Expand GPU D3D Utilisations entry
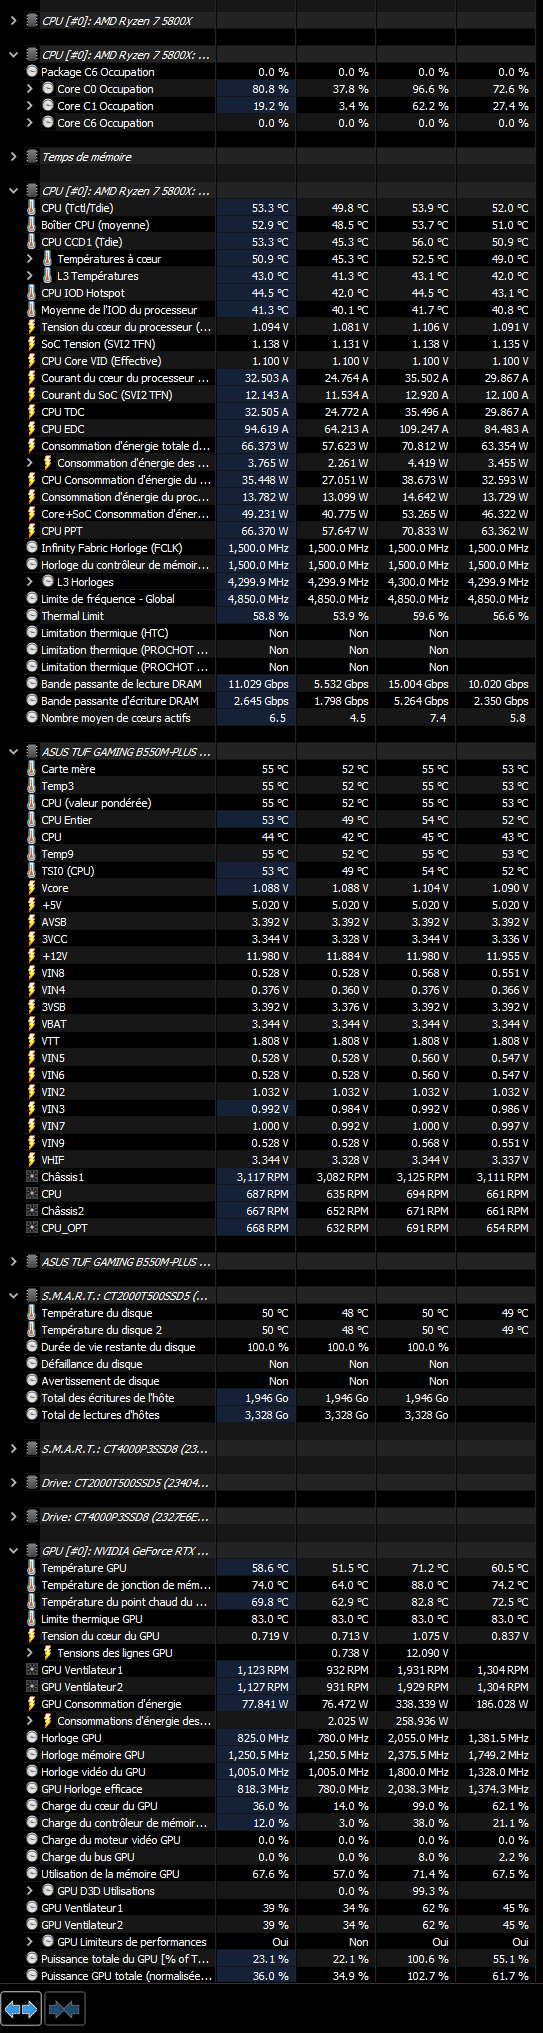Image resolution: width=543 pixels, height=2033 pixels. (x=29, y=1891)
